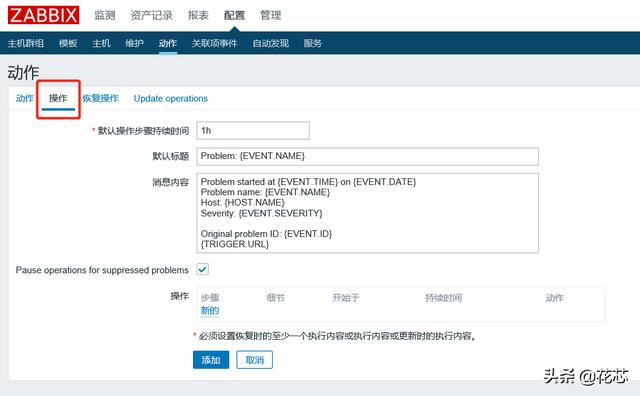Click the 动作 operations table column header
The width and height of the screenshot is (640, 396).
(x=555, y=298)
